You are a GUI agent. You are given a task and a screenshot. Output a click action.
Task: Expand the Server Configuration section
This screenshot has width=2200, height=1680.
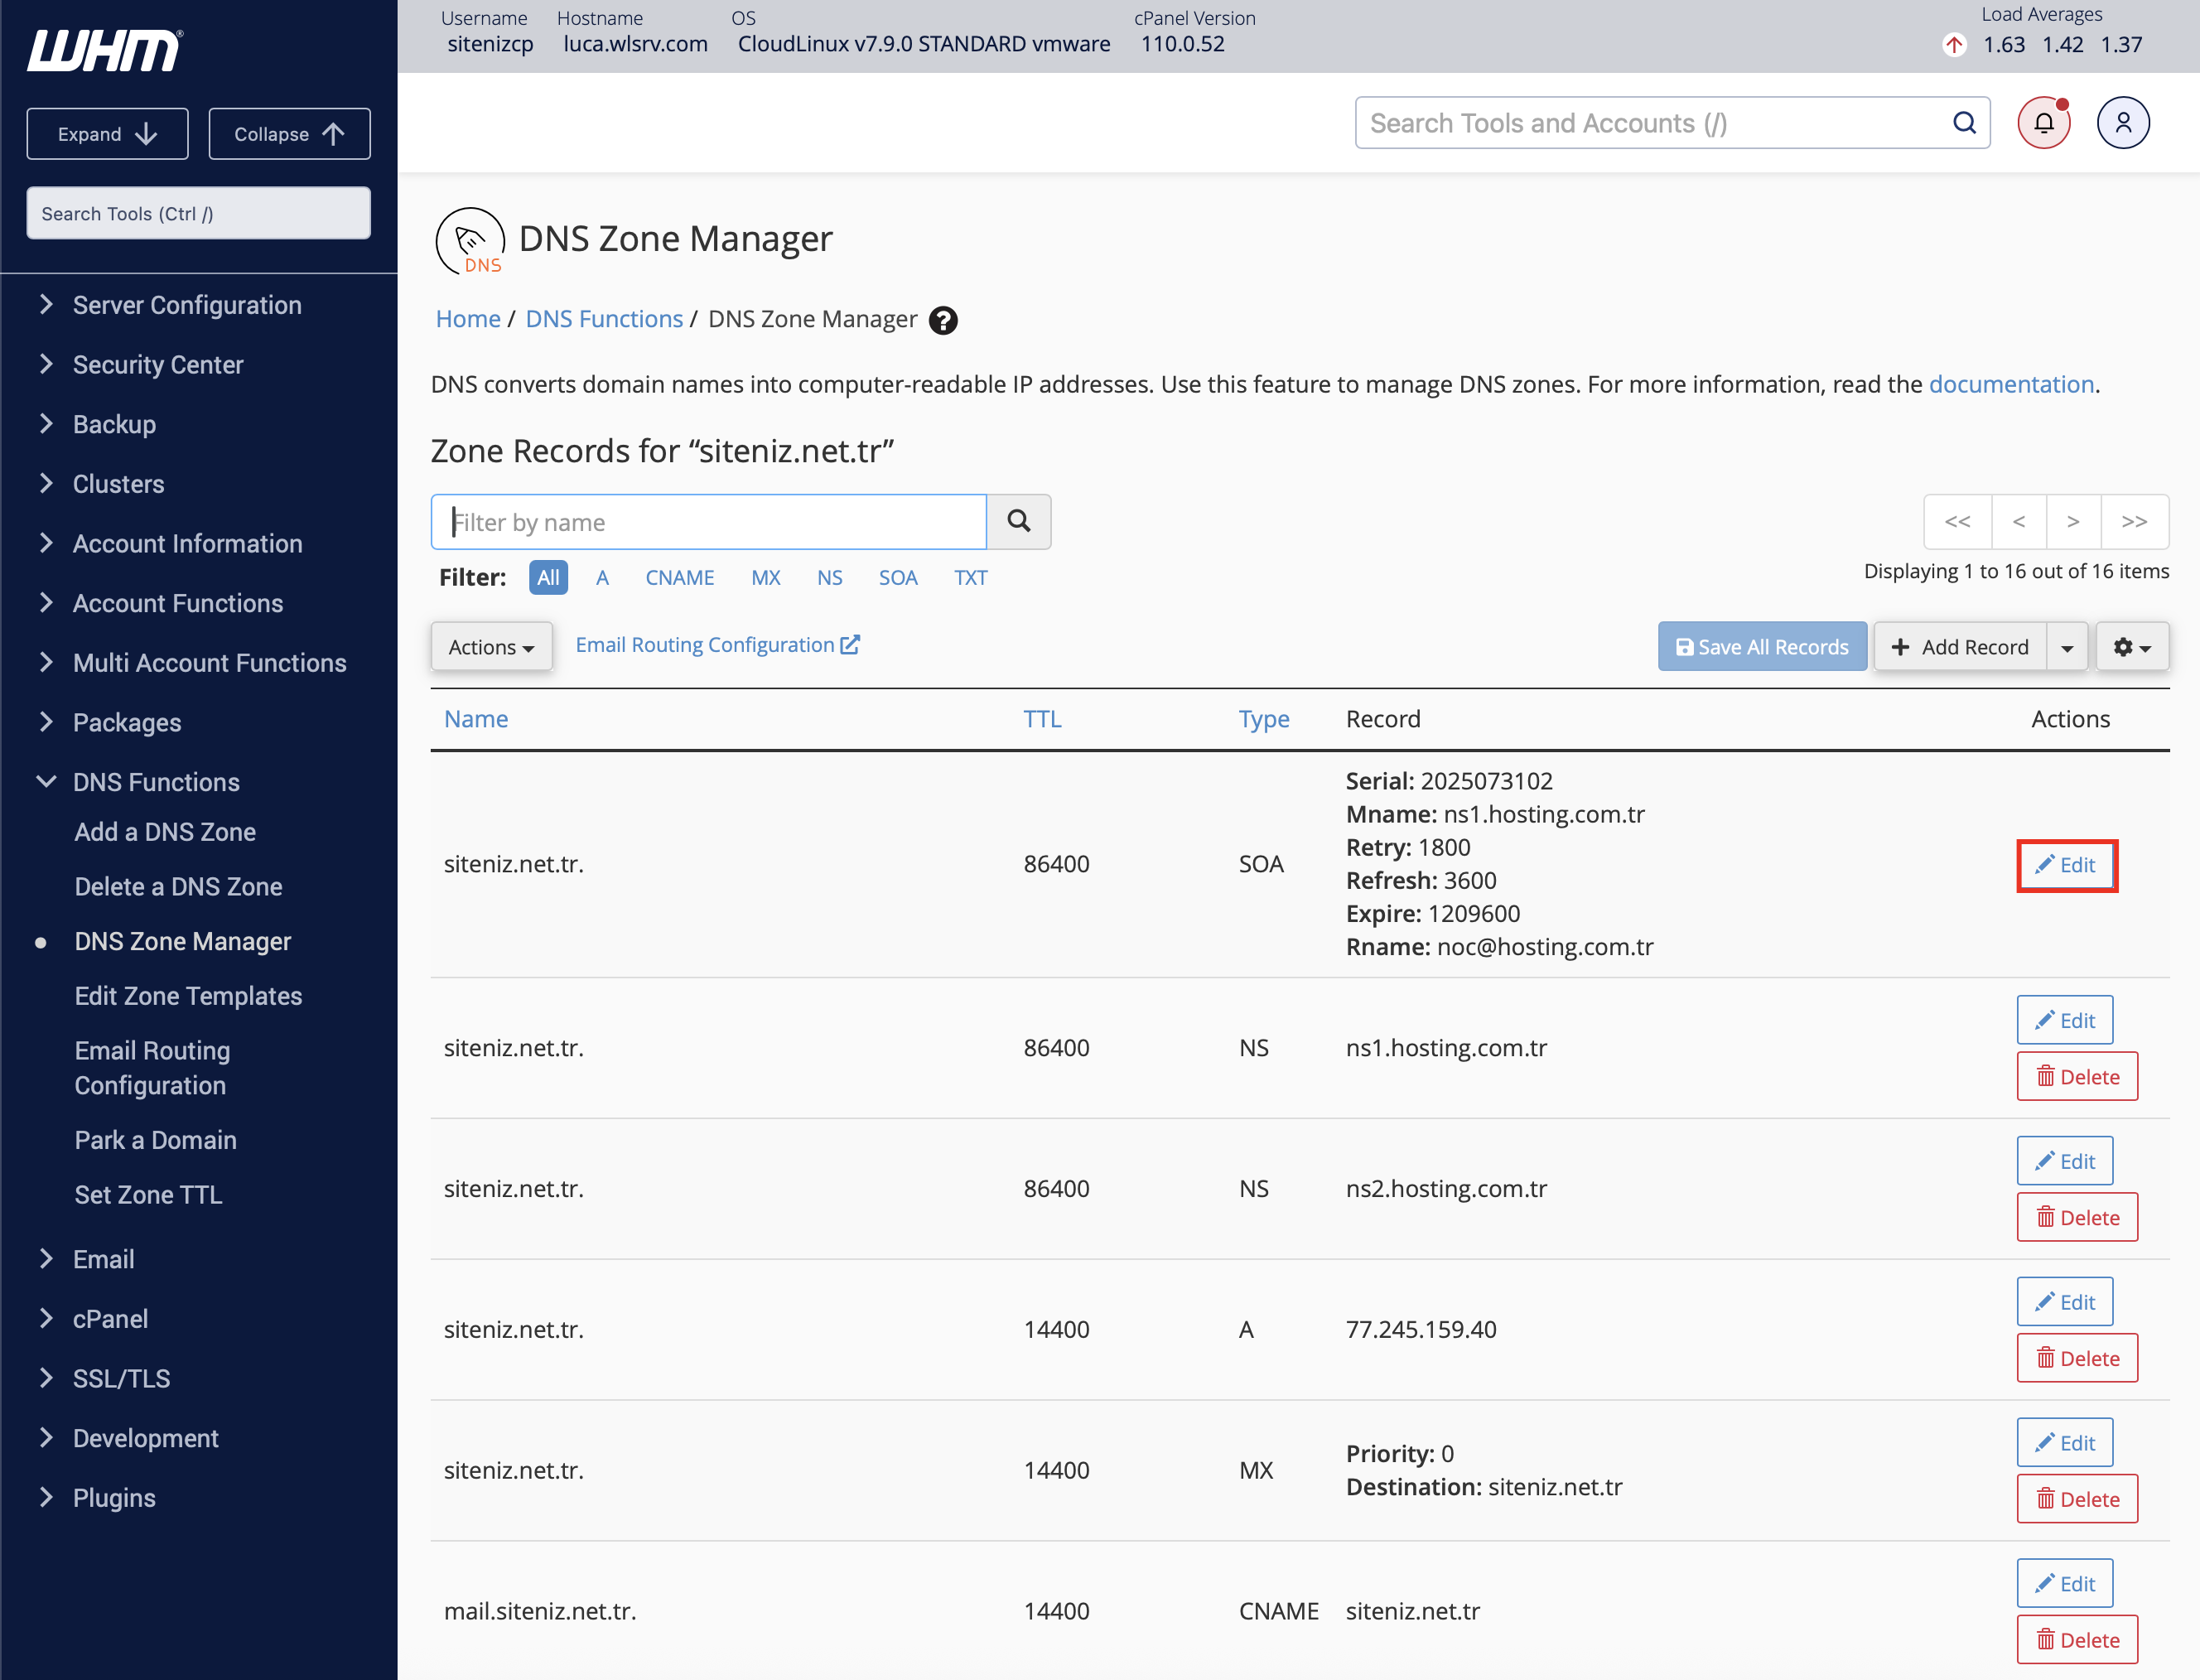[187, 305]
